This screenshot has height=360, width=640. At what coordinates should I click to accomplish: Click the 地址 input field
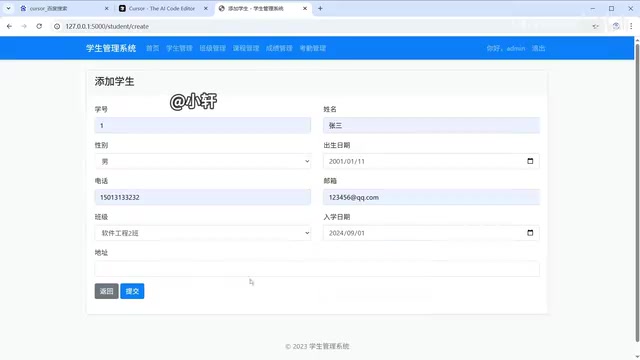click(317, 269)
